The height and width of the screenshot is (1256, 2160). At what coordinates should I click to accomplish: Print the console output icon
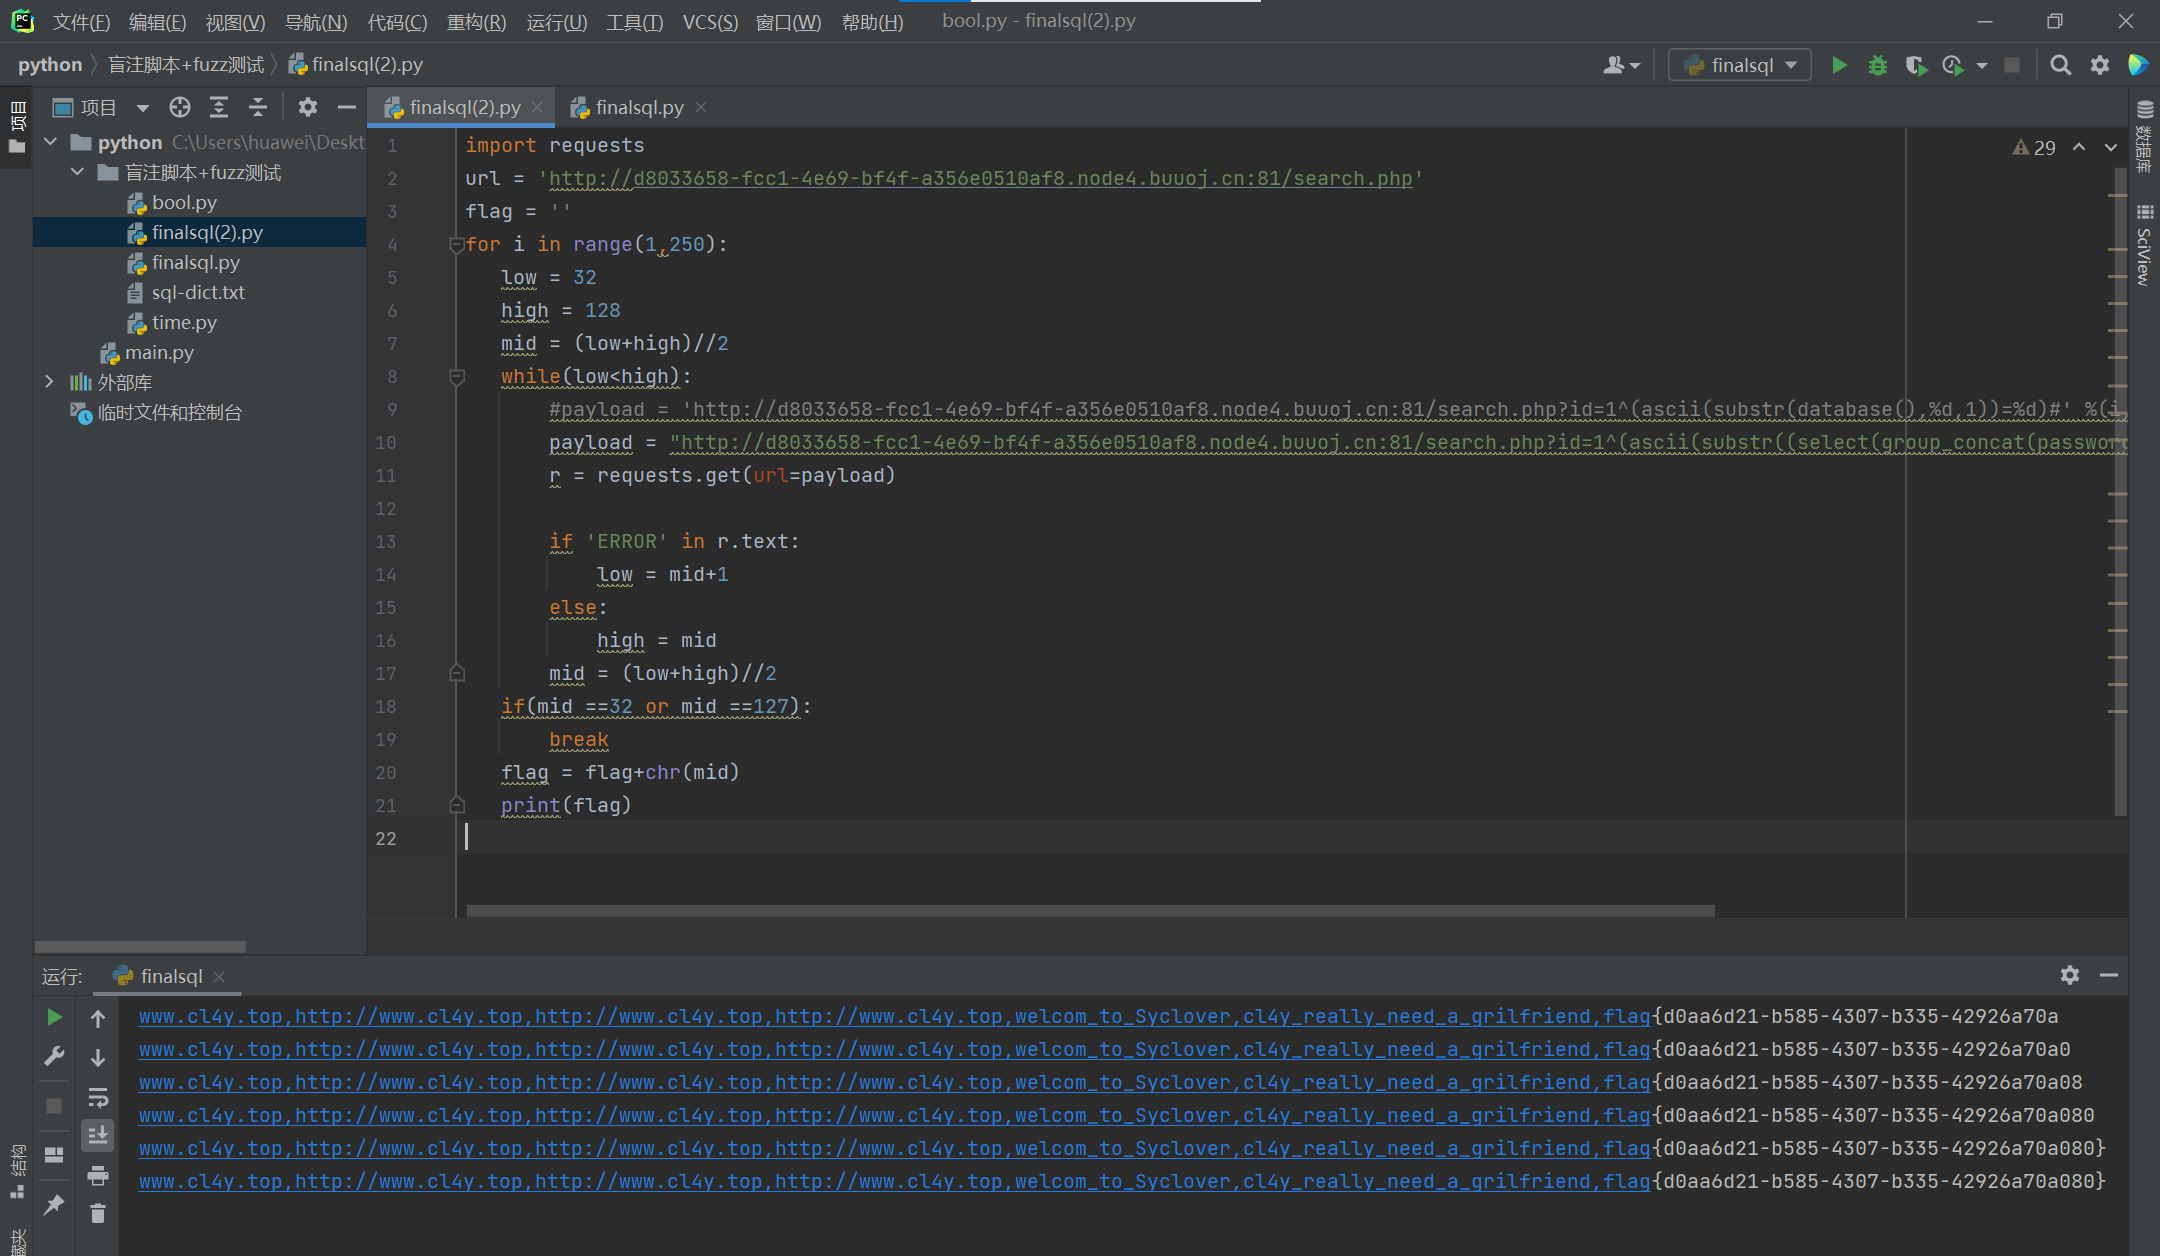point(97,1175)
